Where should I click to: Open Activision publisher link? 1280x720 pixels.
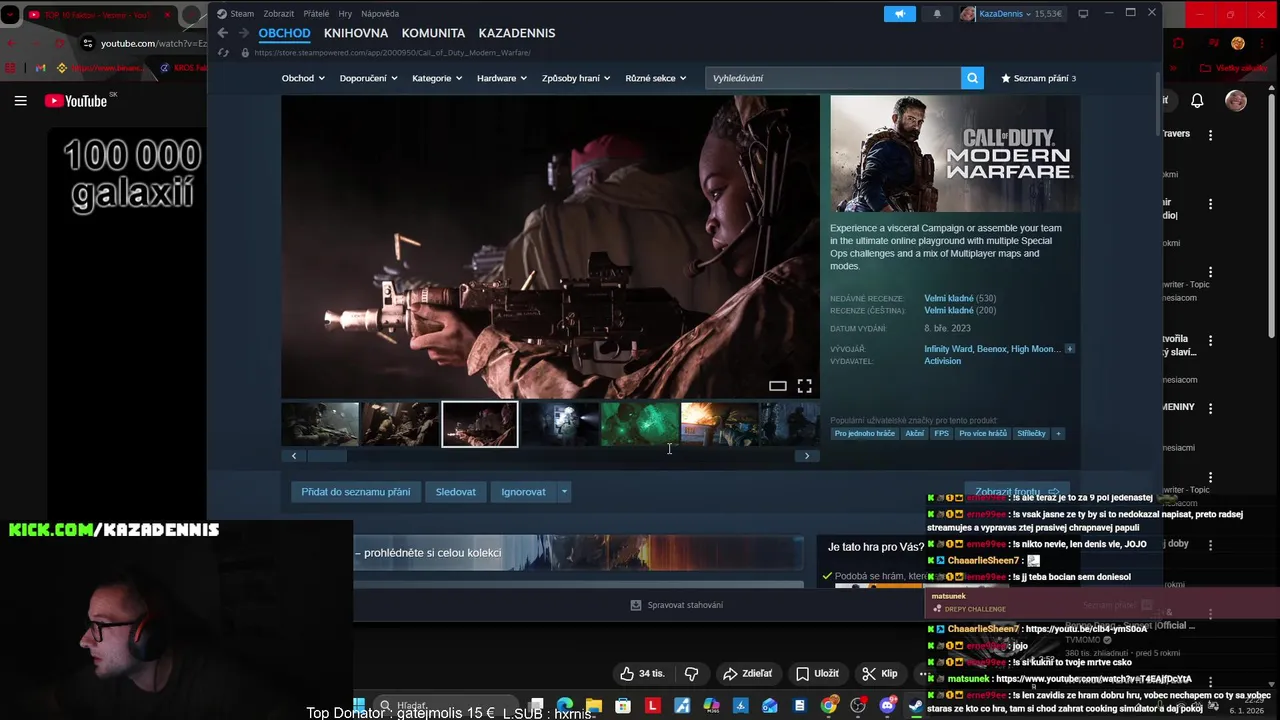pyautogui.click(x=943, y=361)
